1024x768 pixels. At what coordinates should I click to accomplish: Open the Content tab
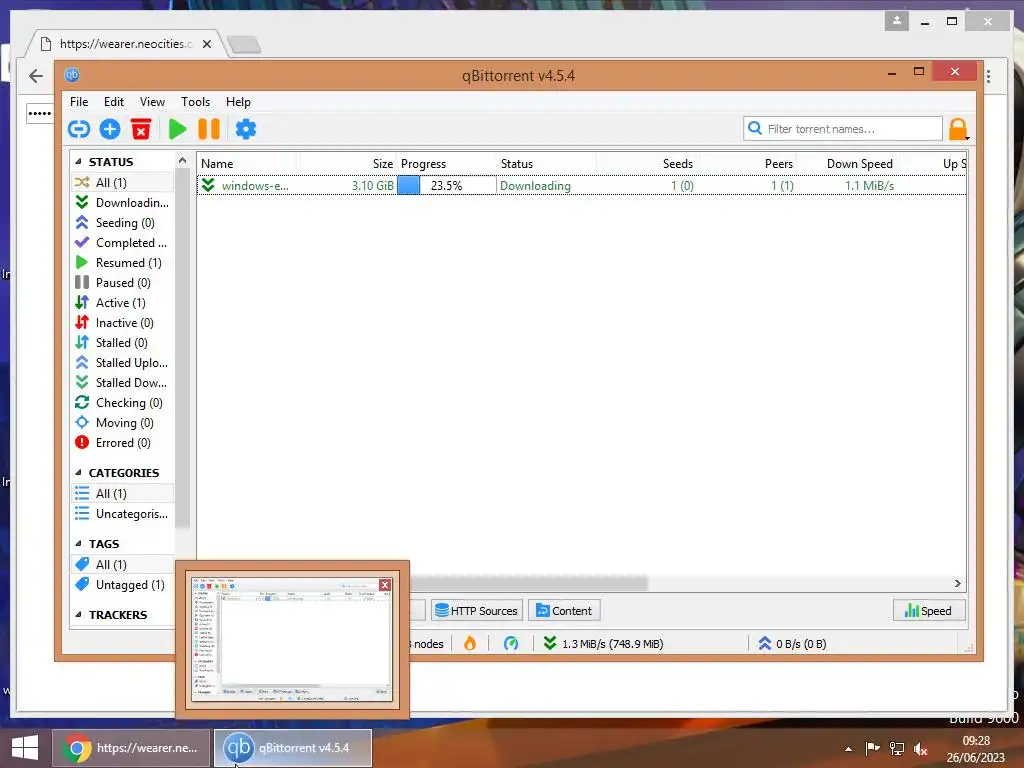pos(564,611)
